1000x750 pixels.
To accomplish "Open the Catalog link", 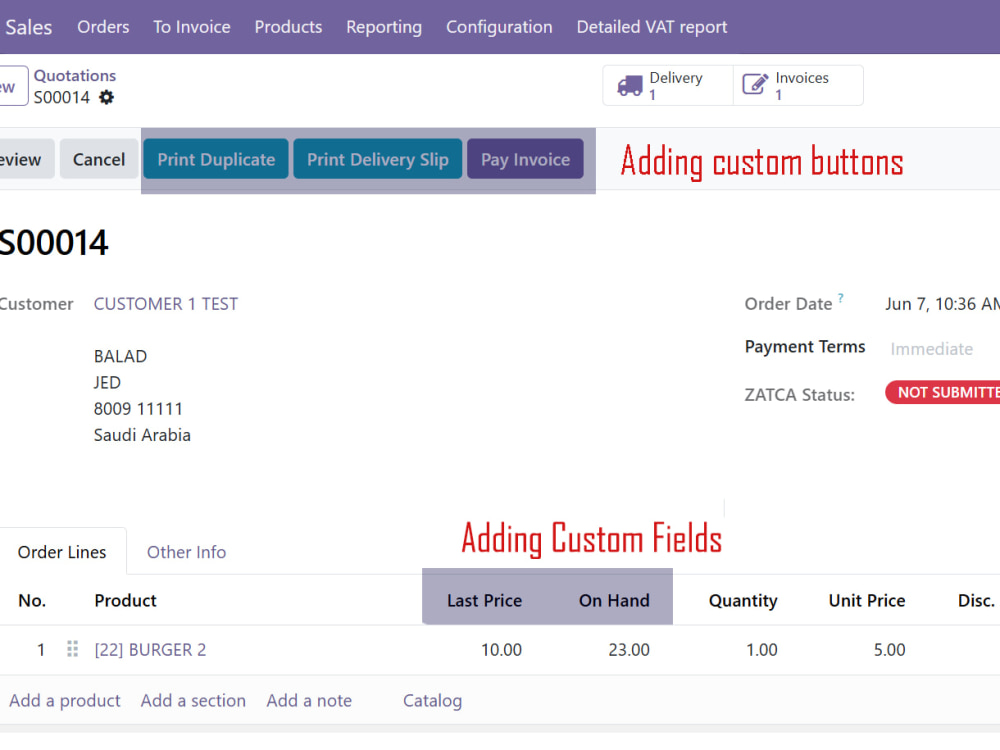I will coord(432,701).
